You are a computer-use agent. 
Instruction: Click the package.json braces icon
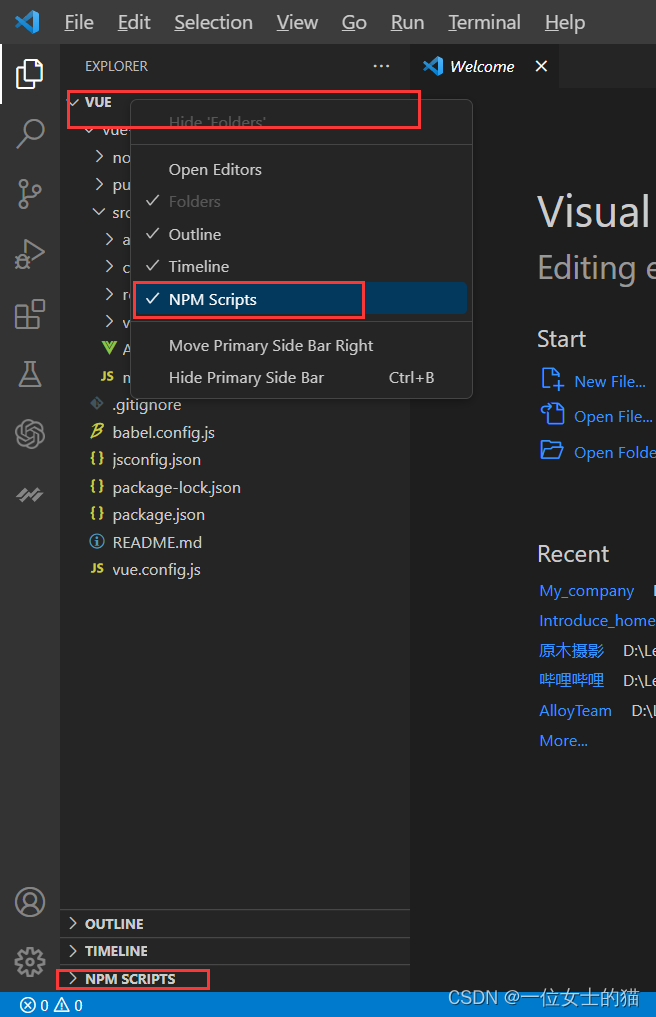coord(97,513)
